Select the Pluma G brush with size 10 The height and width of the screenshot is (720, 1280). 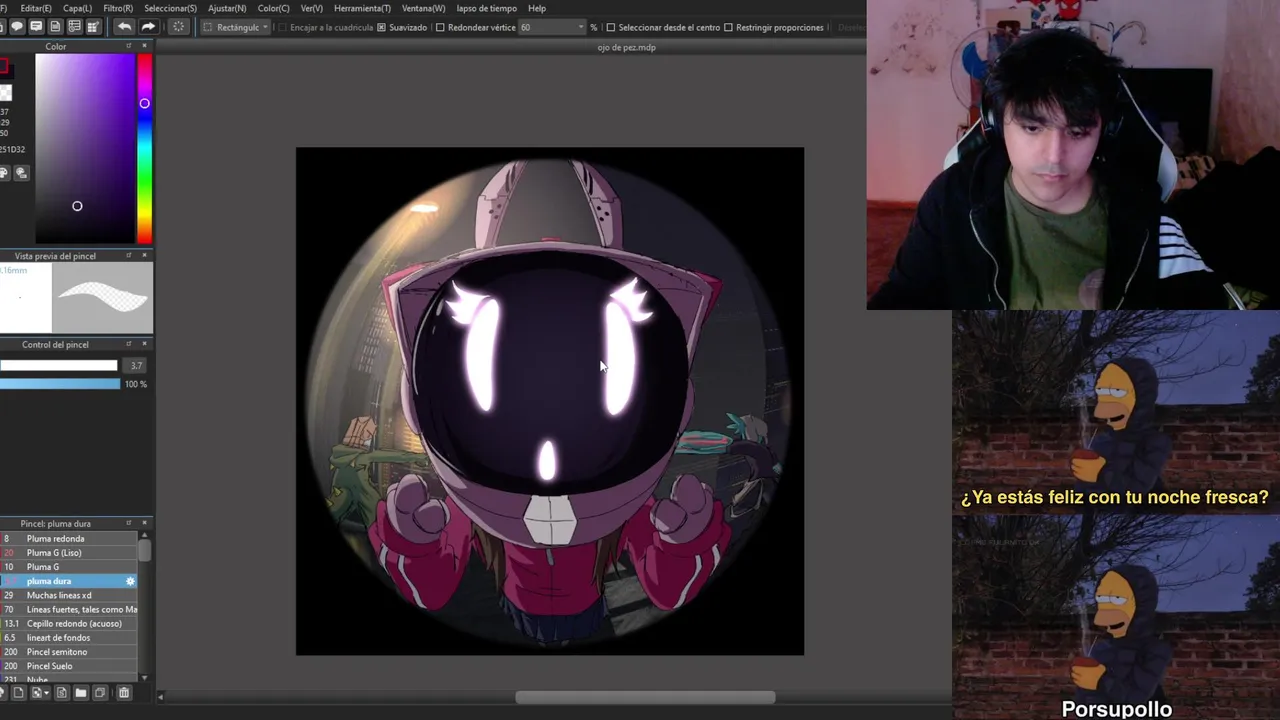69,567
